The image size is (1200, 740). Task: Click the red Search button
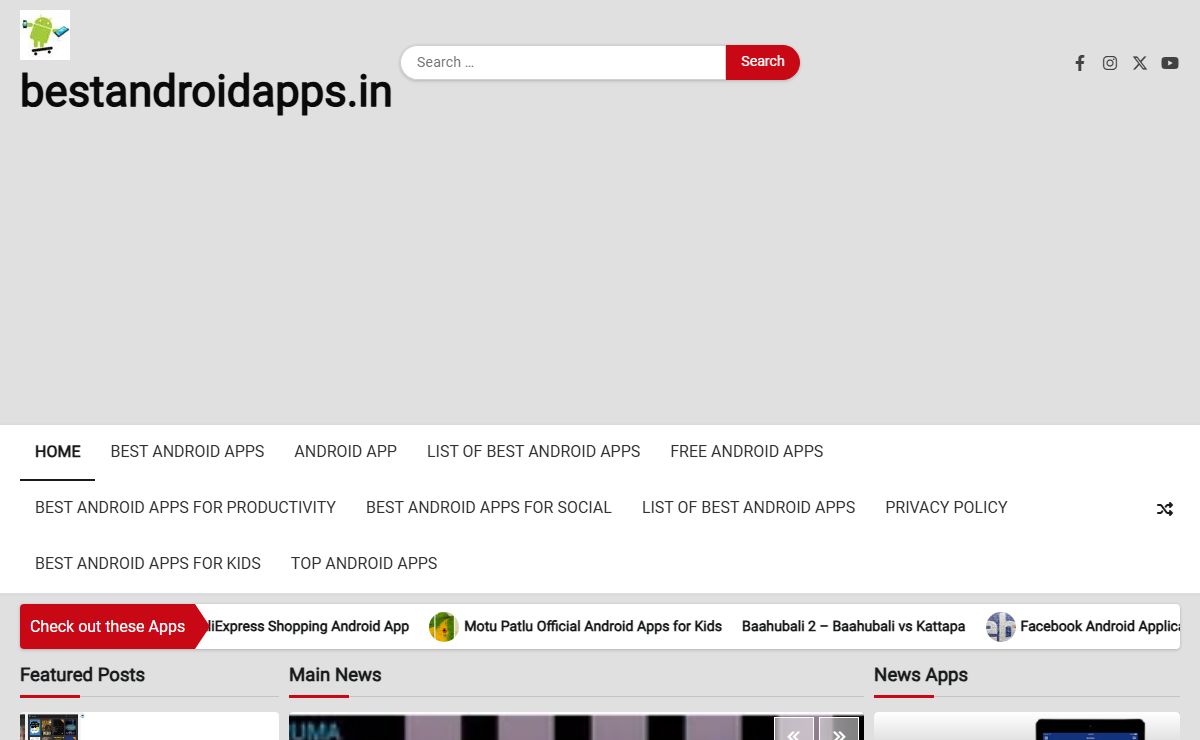point(762,62)
